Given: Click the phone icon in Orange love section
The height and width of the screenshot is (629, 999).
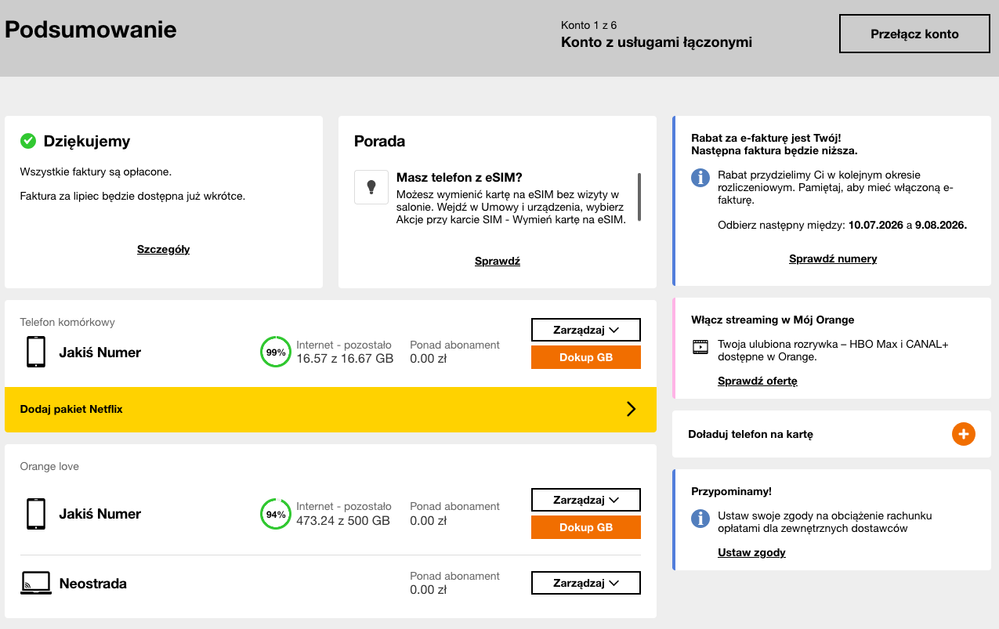Looking at the screenshot, I should (x=36, y=514).
